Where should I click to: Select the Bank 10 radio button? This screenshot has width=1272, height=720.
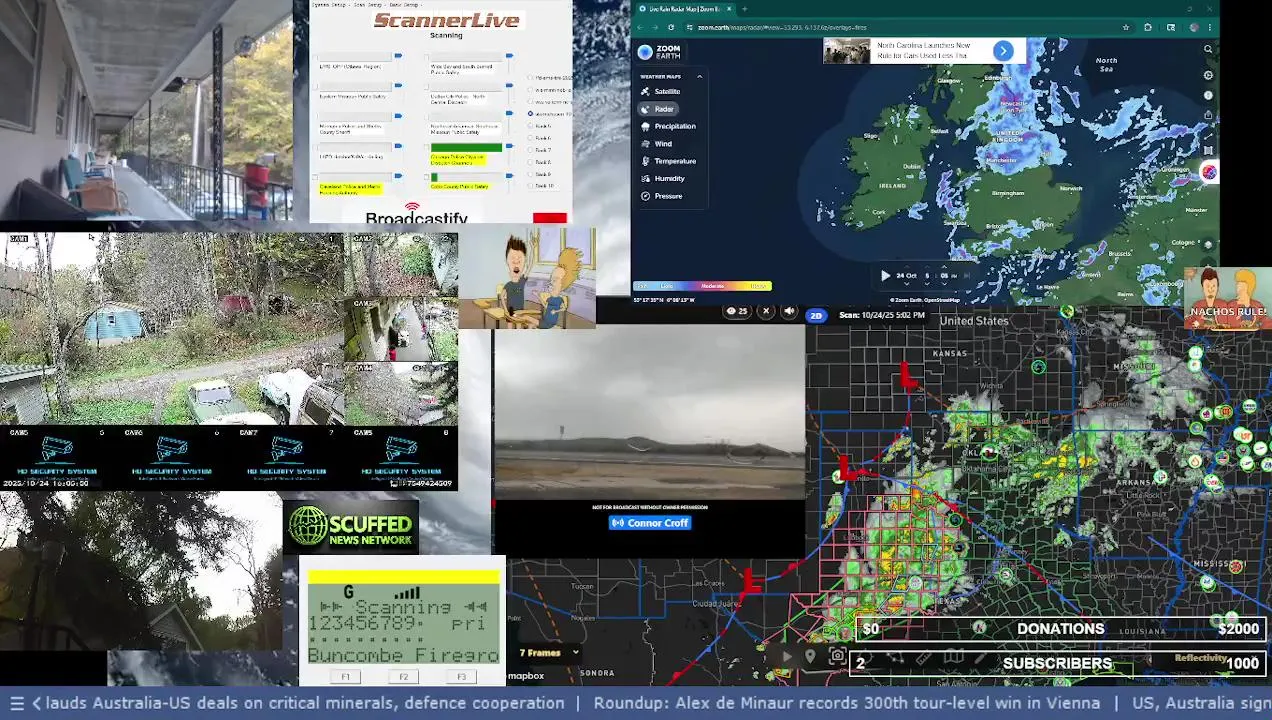click(x=531, y=186)
